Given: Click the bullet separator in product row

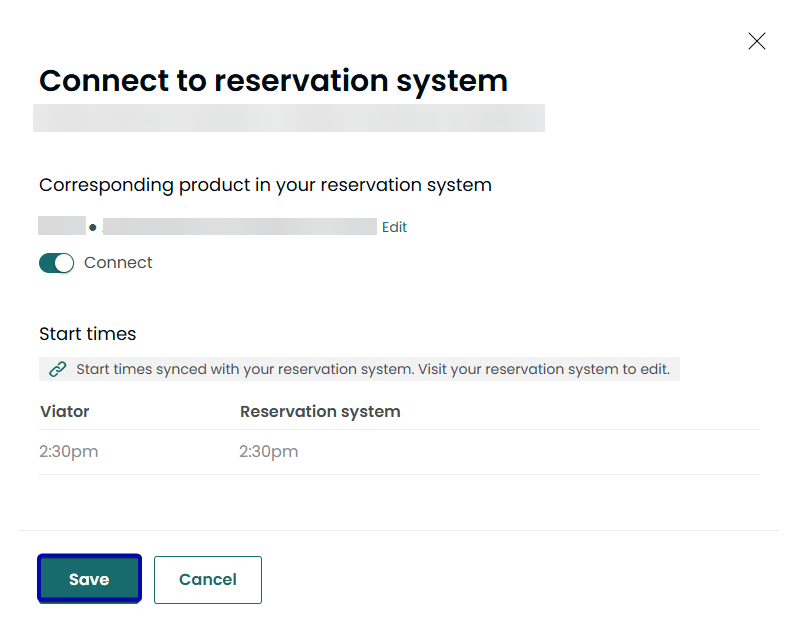Looking at the screenshot, I should (x=93, y=228).
